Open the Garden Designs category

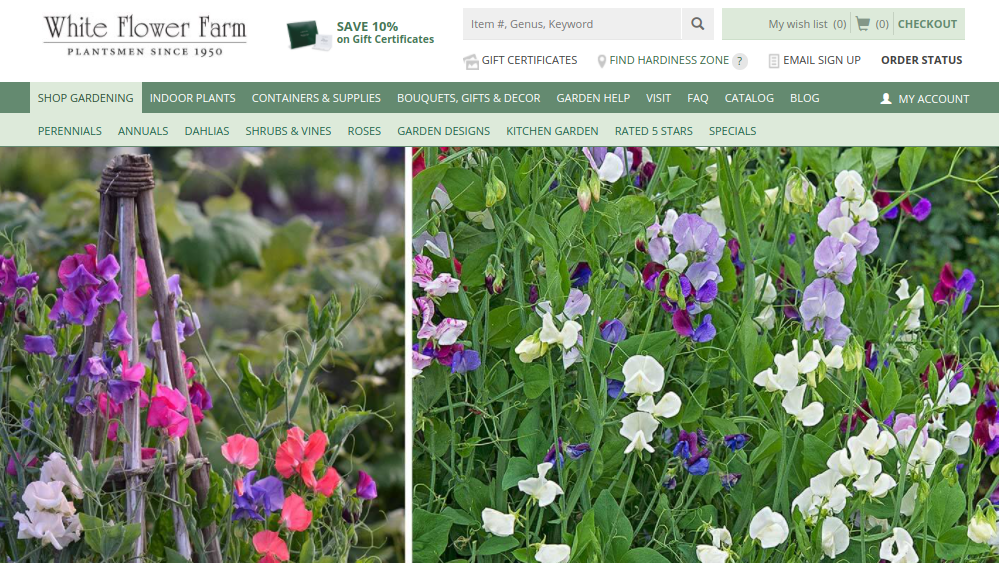click(x=443, y=131)
